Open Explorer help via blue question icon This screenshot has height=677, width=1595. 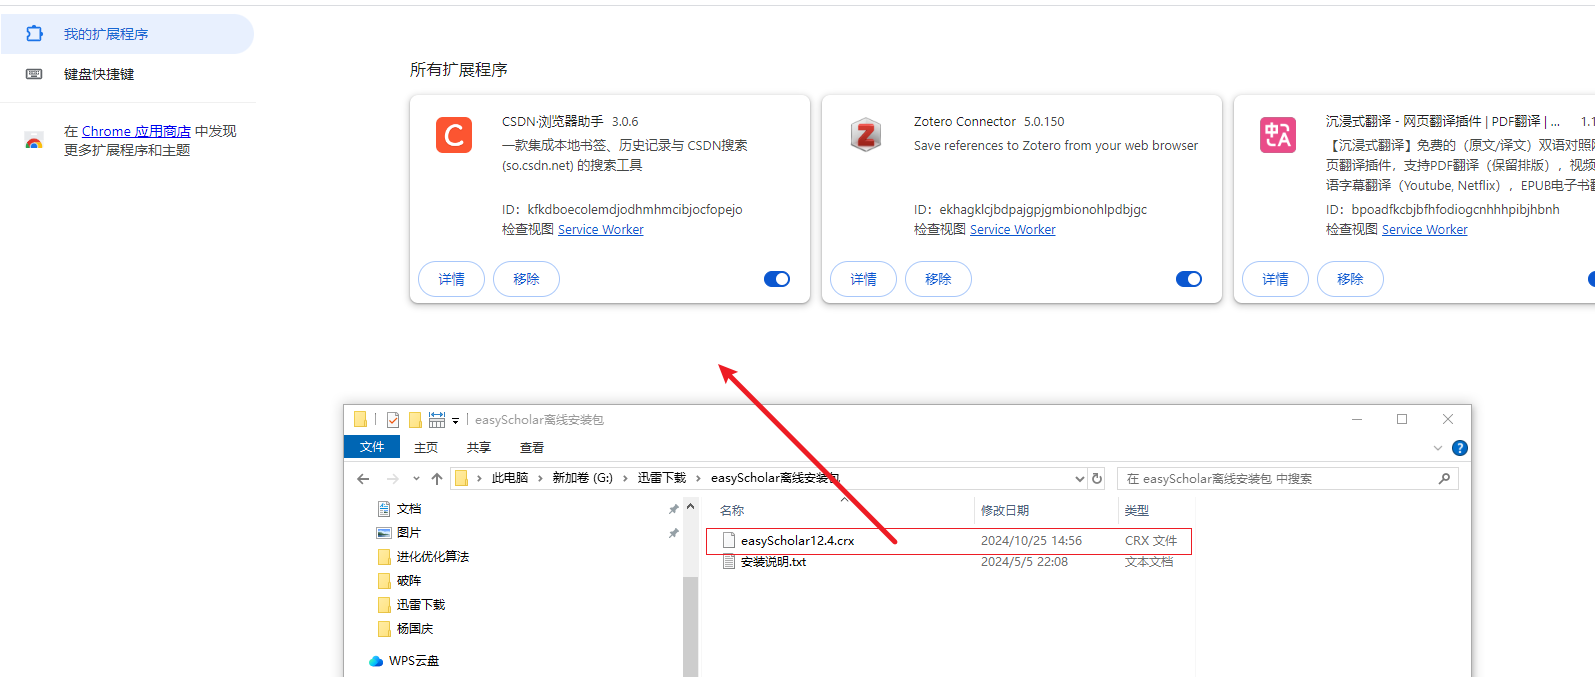tap(1460, 448)
